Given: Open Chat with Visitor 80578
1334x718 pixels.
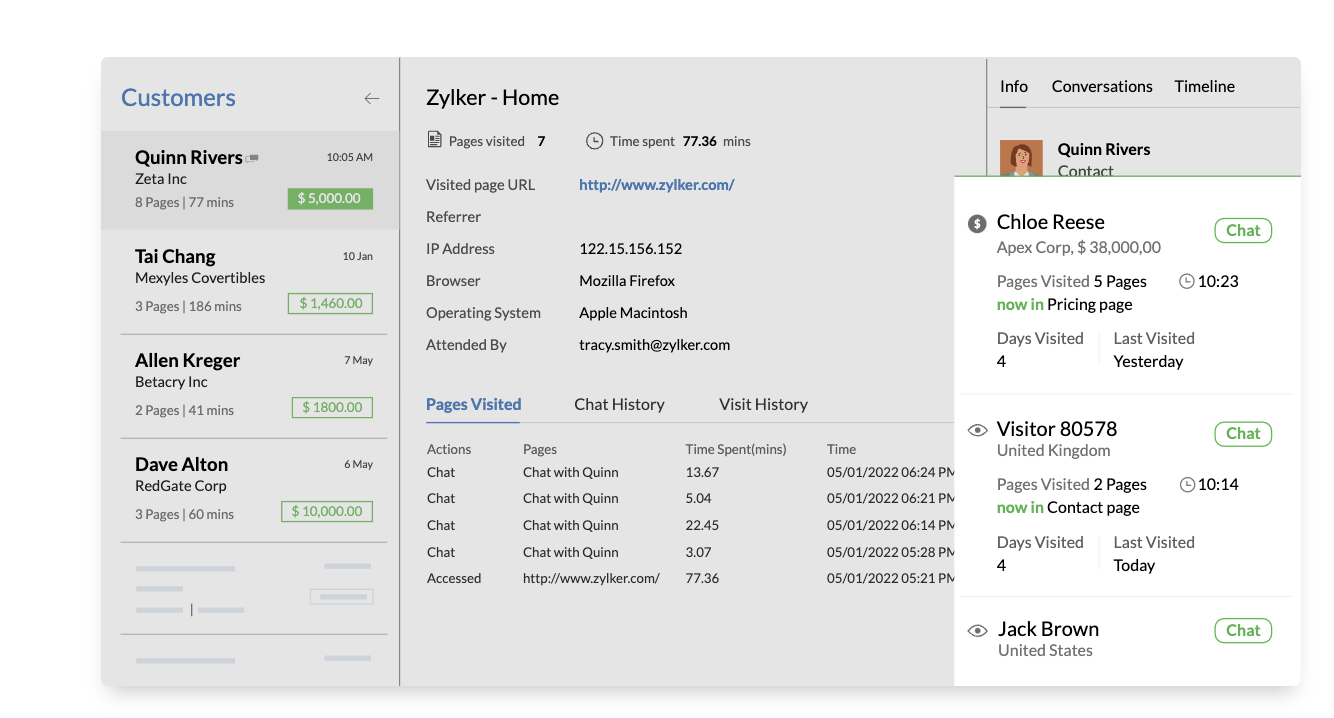Looking at the screenshot, I should pos(1243,434).
